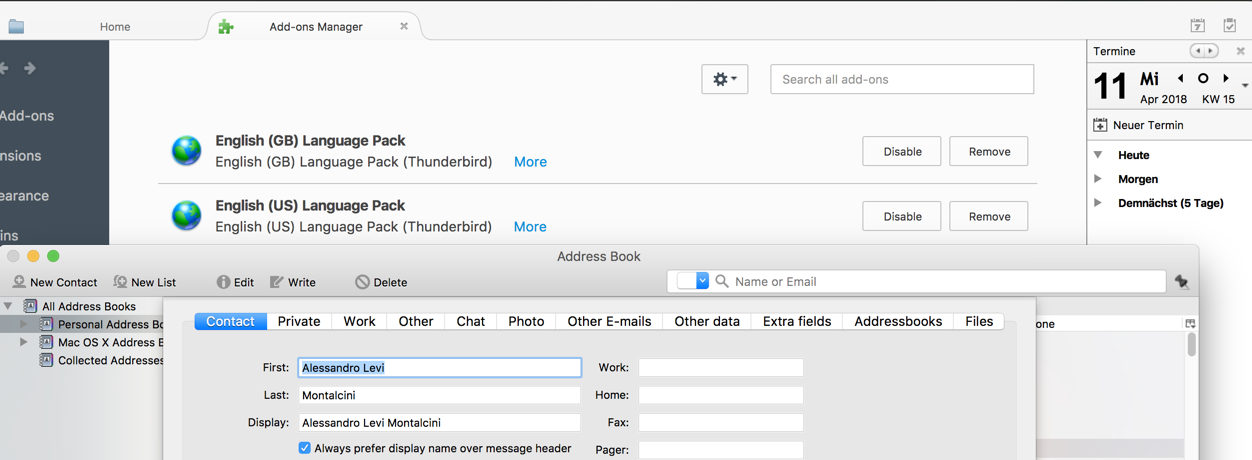Screen dimensions: 1252x460
Task: Click the Display name field
Action: [x=439, y=423]
